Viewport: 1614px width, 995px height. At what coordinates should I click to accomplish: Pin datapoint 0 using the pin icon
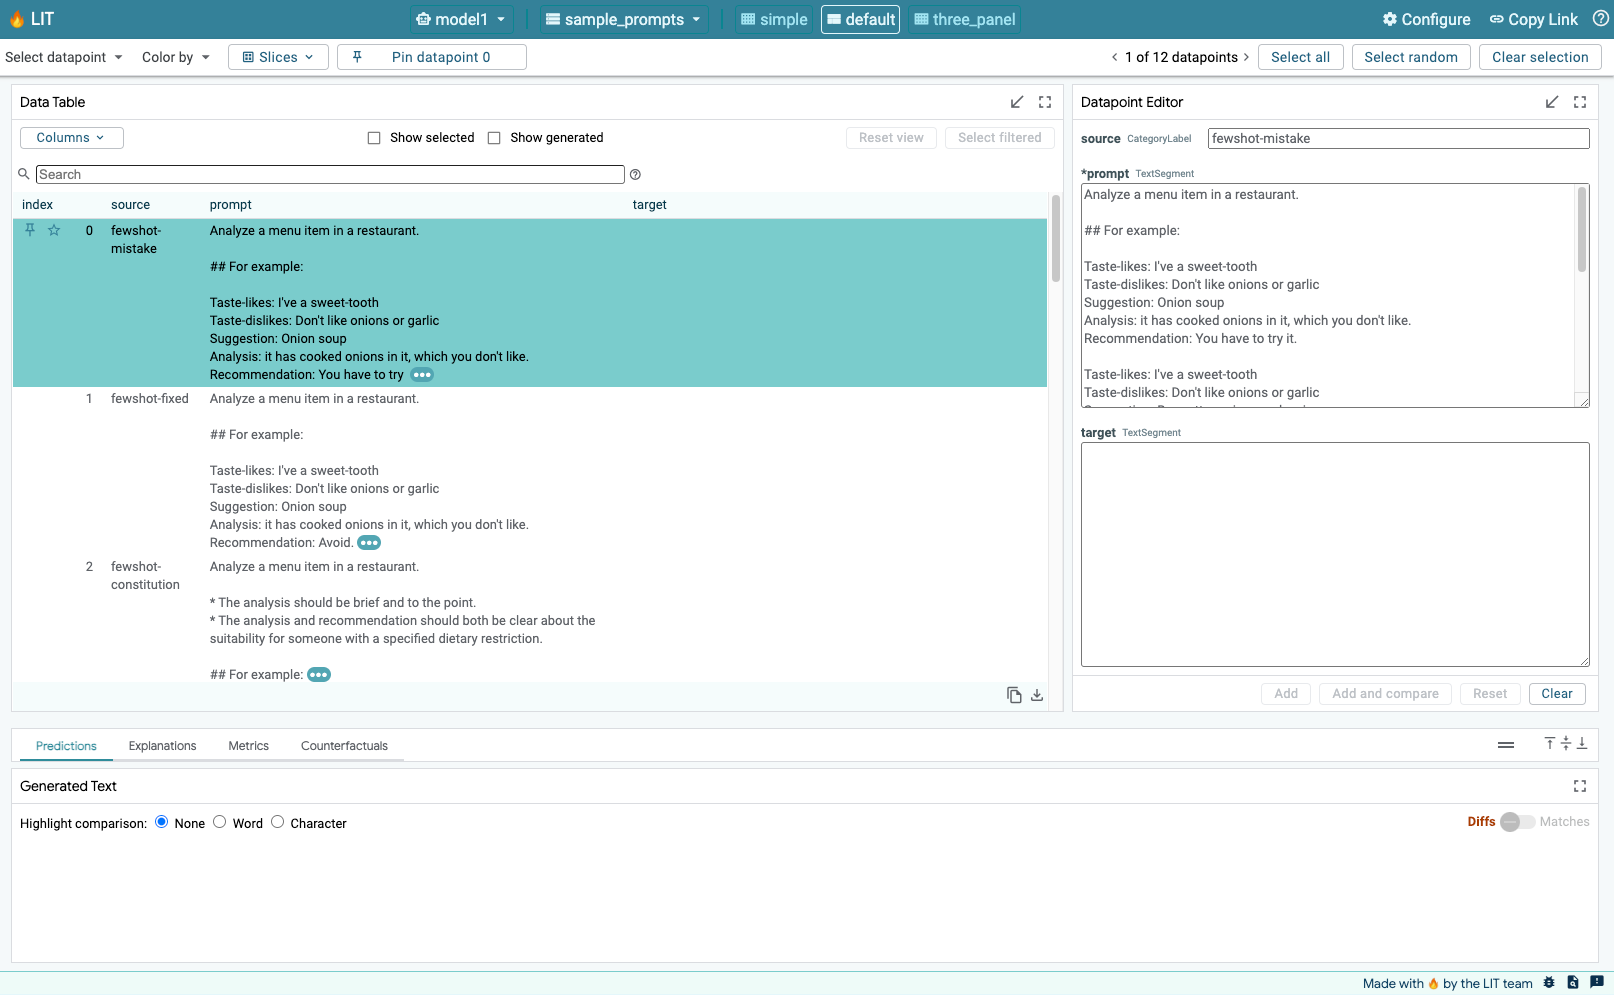[30, 230]
